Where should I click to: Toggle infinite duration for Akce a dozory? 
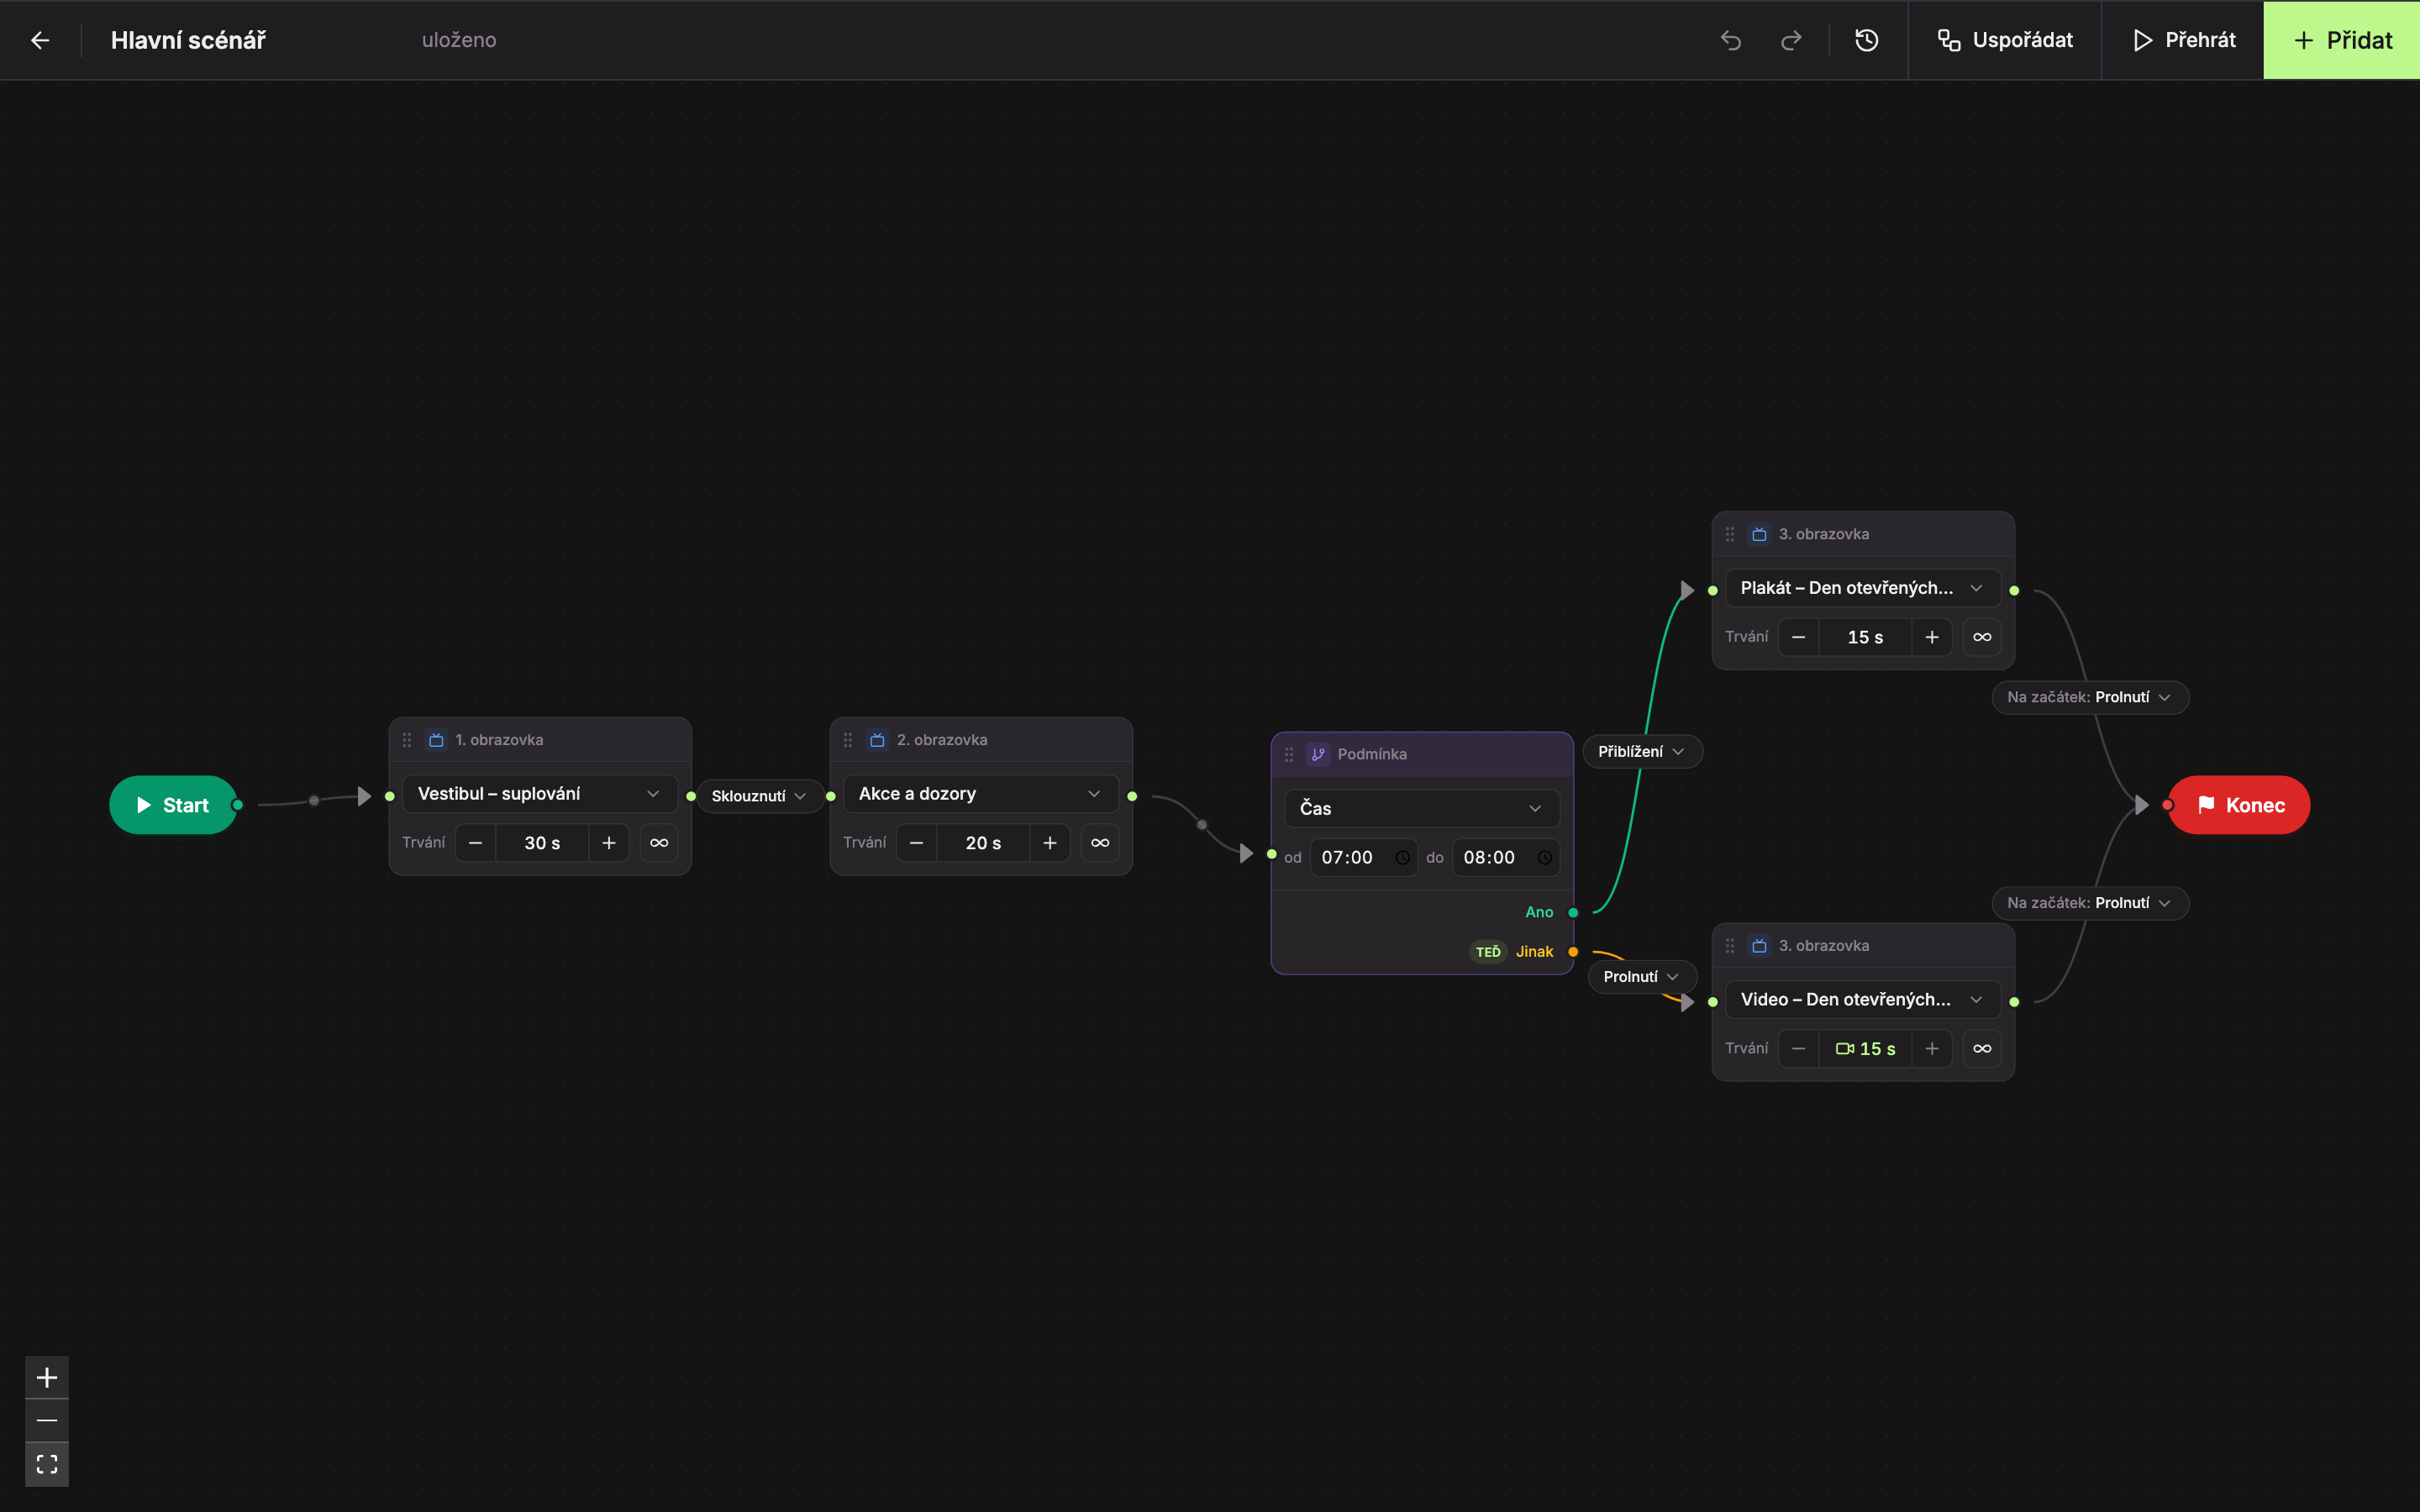[1100, 843]
